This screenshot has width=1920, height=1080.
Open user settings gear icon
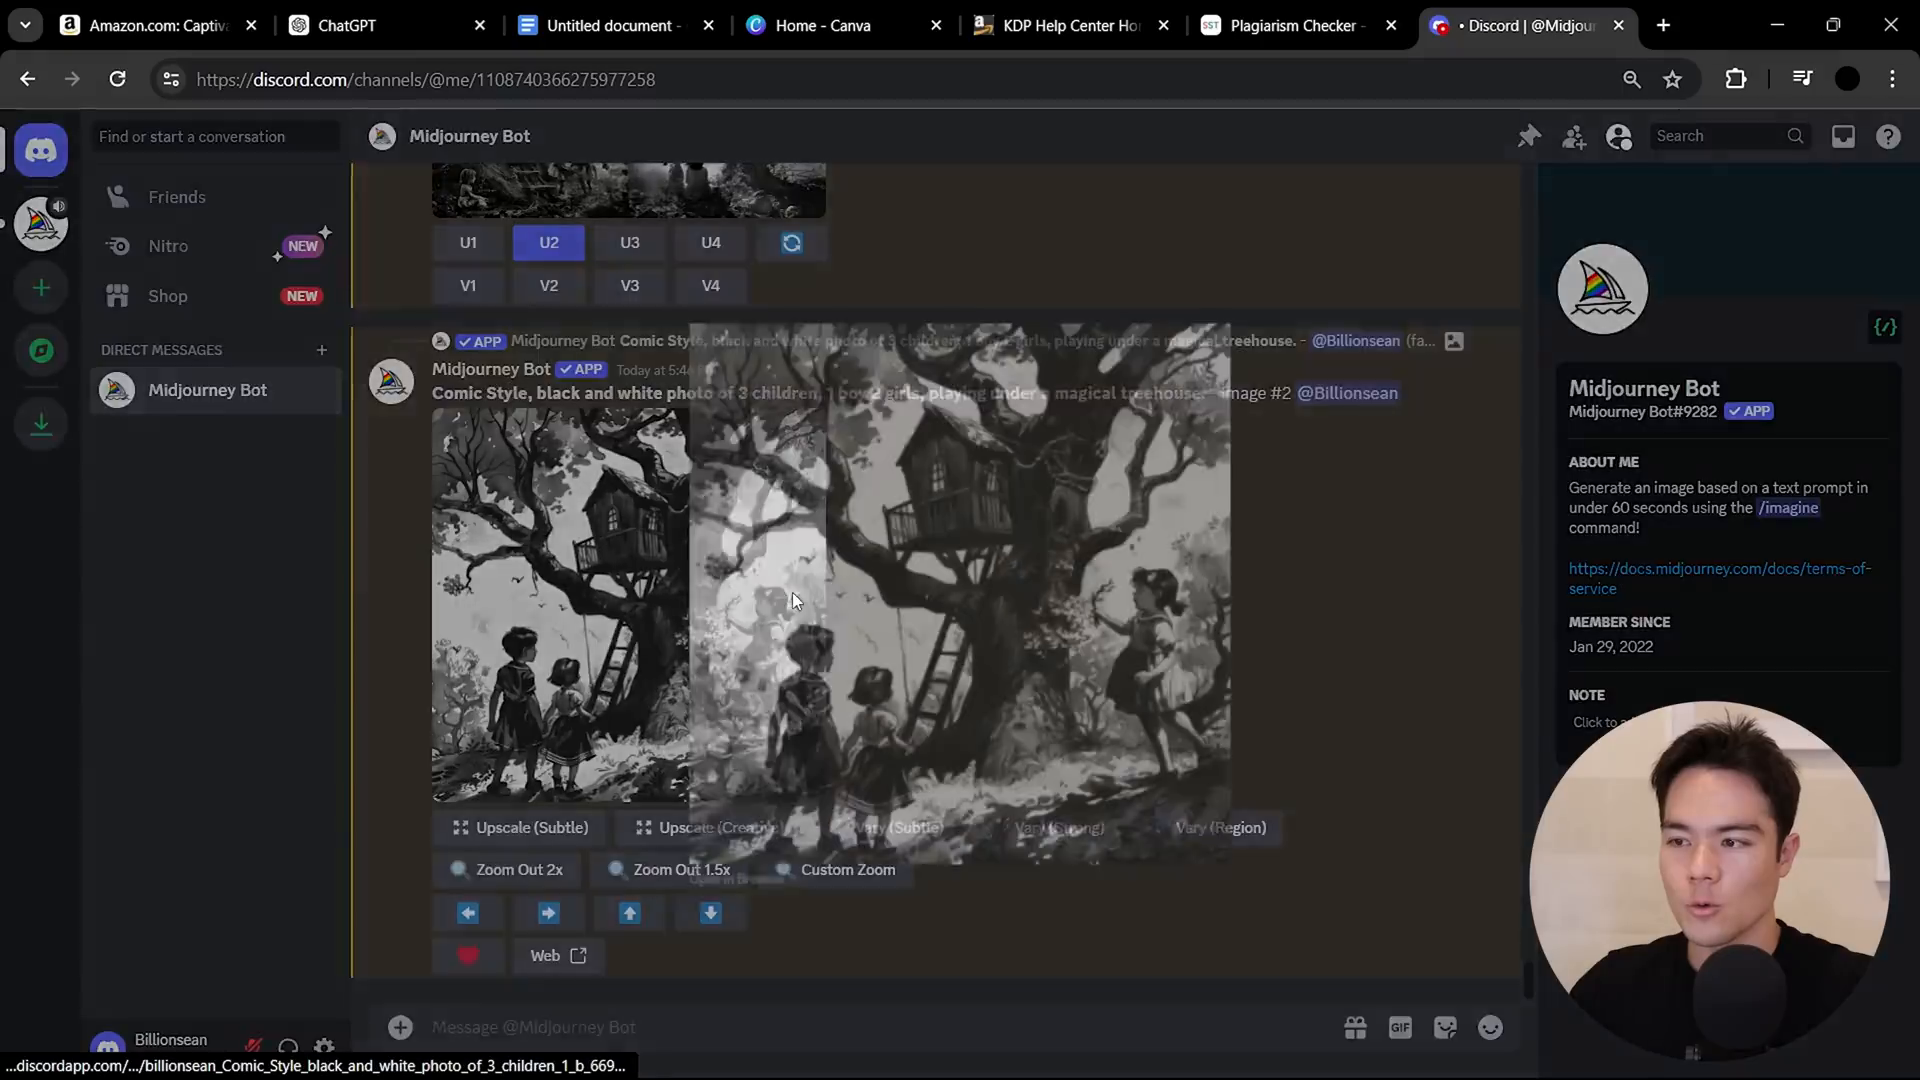coord(324,1046)
